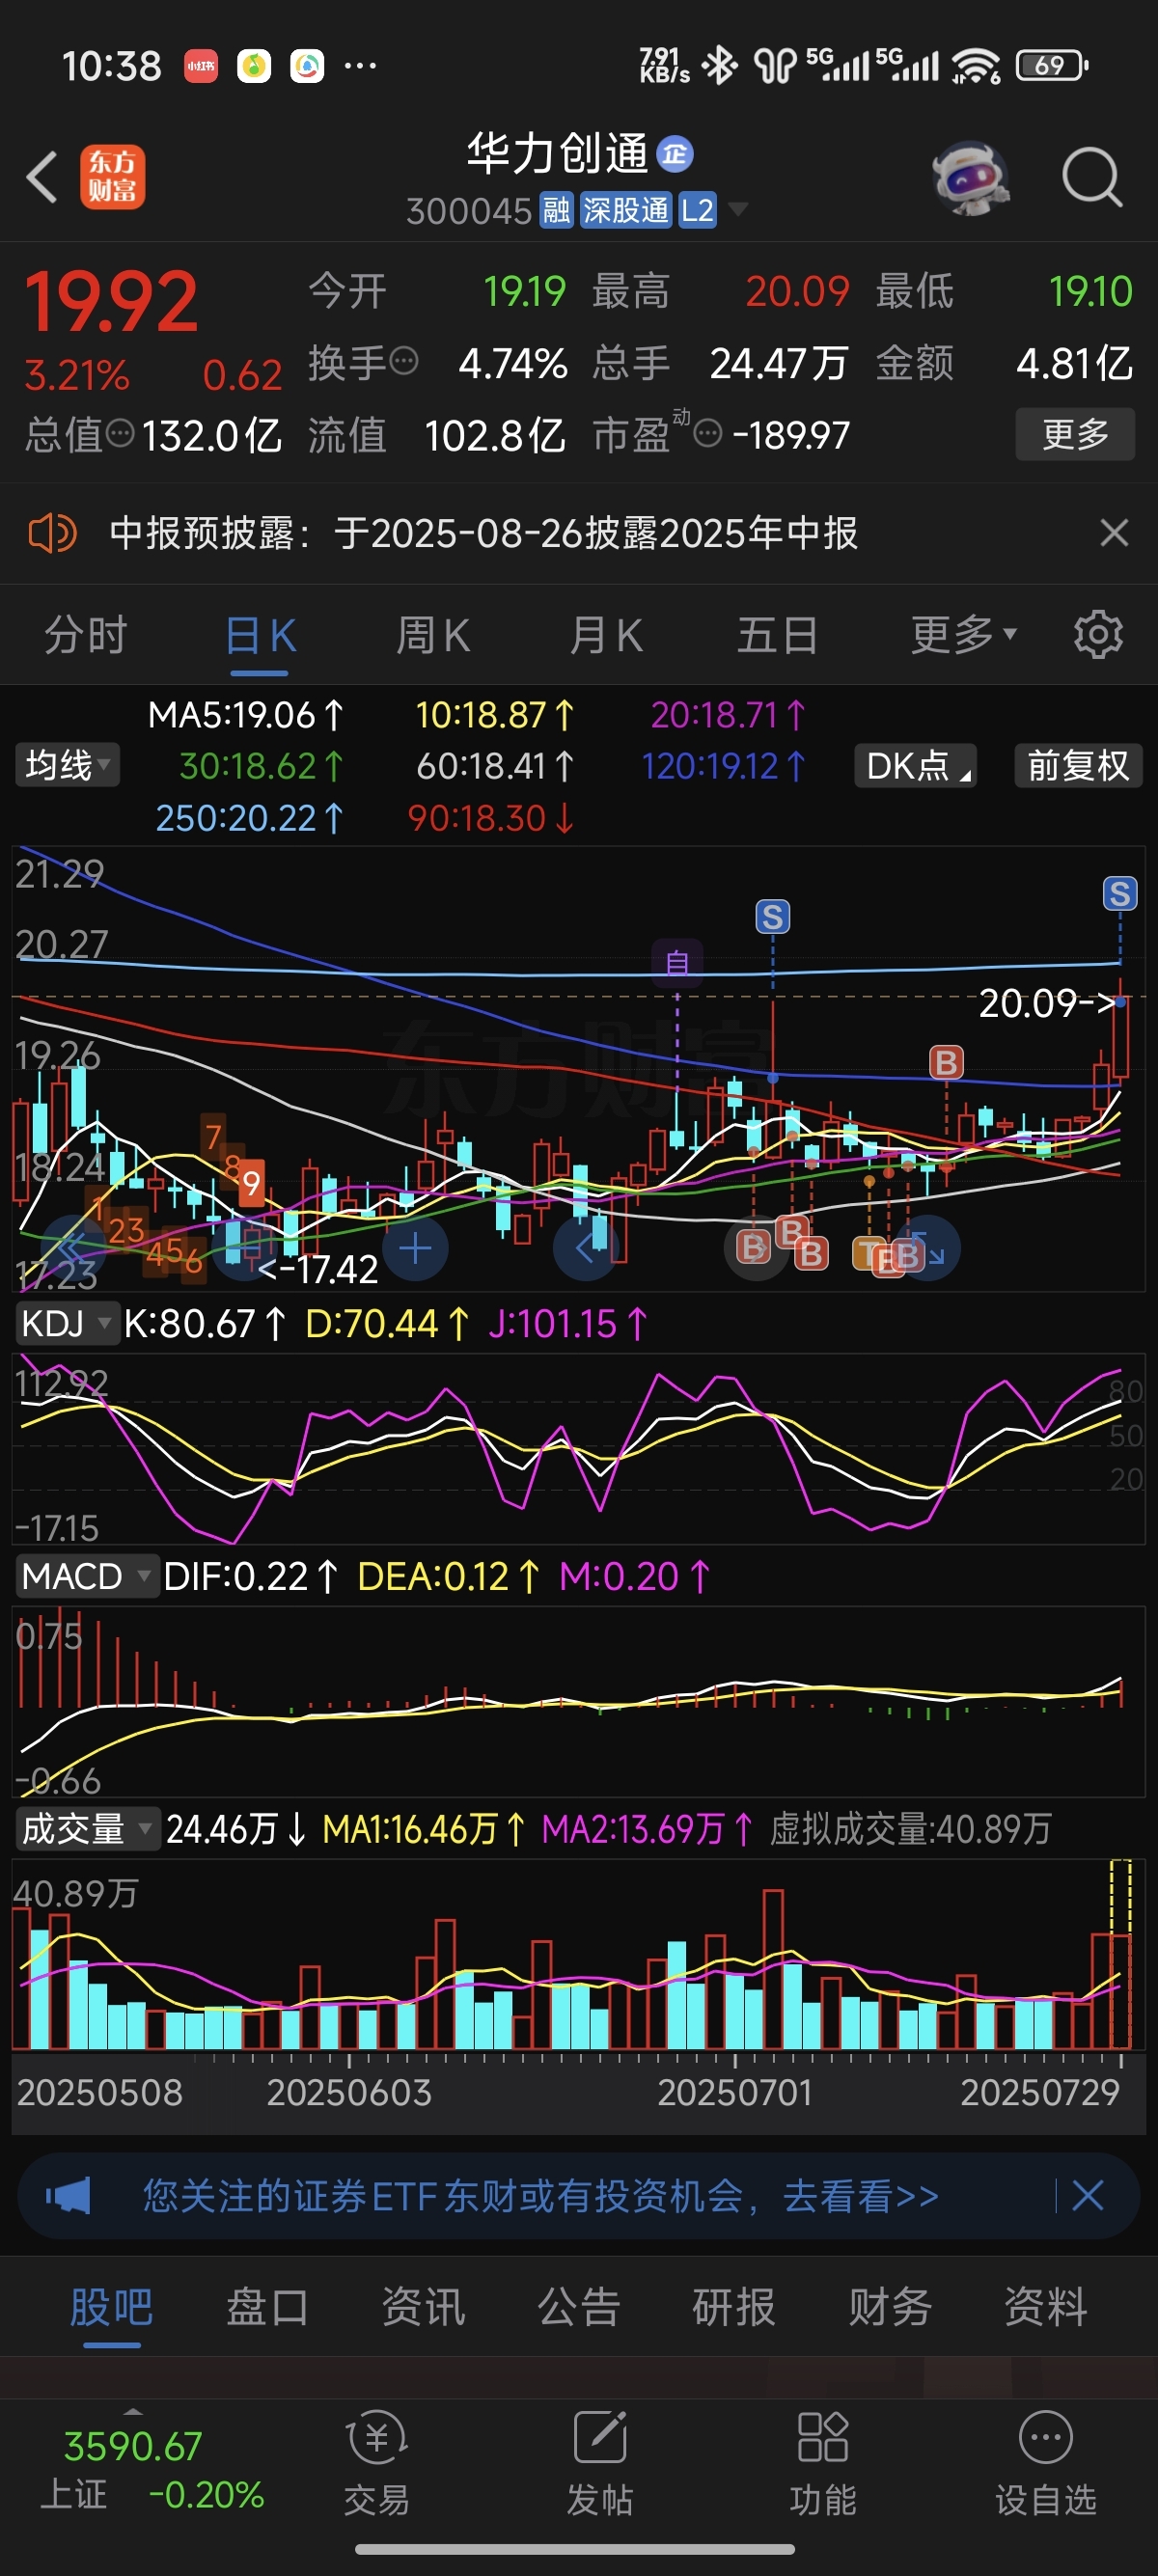Tap the info icon beside 总值
The image size is (1158, 2576).
pyautogui.click(x=120, y=434)
